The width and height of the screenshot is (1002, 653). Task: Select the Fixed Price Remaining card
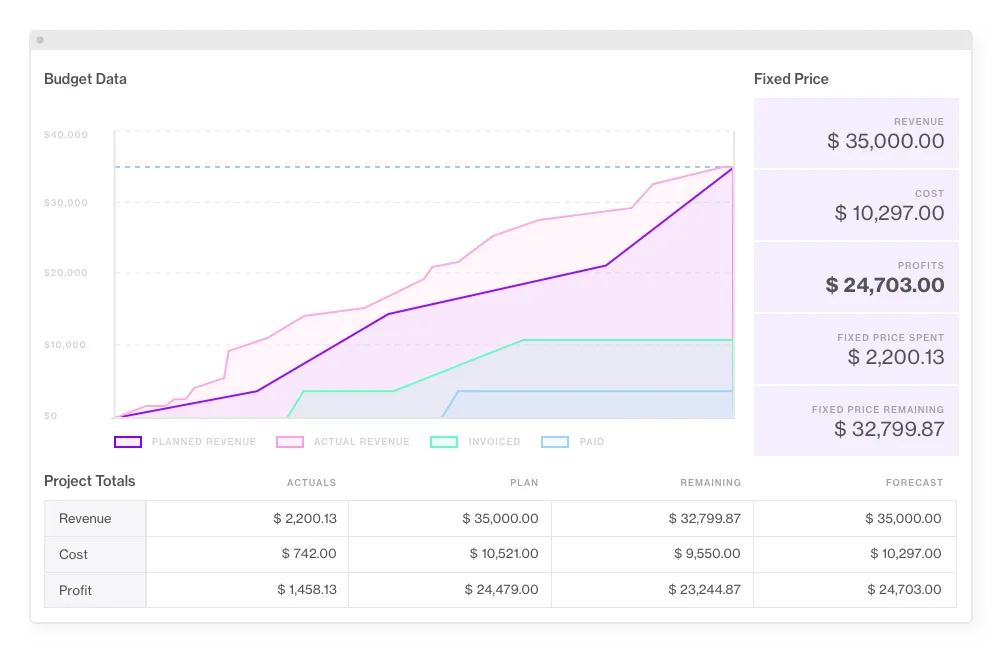coord(856,421)
